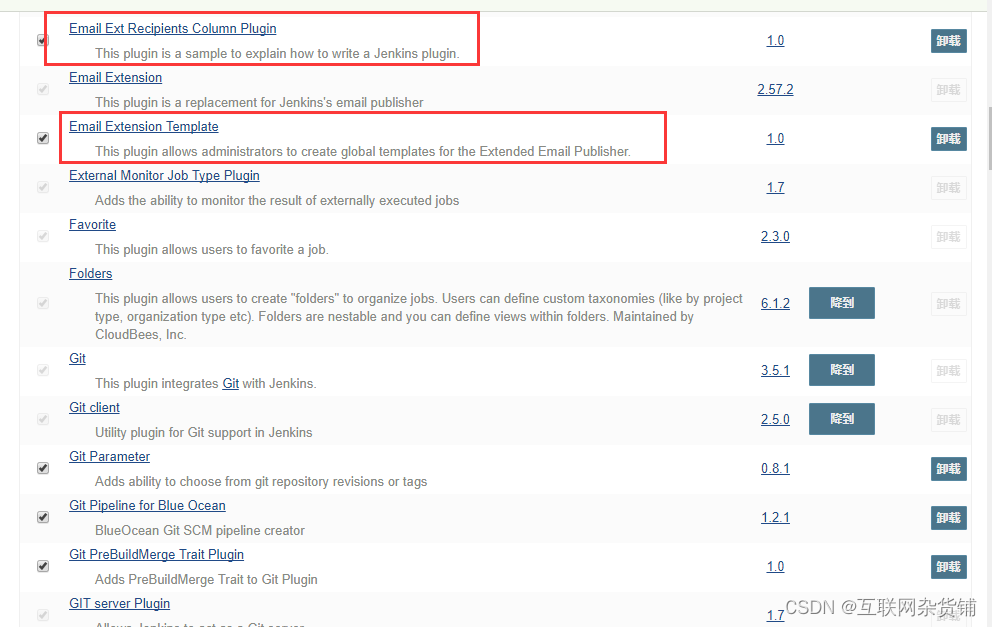Click the Folders plugin checkbox
Viewport: 992px width, 627px height.
(x=43, y=303)
